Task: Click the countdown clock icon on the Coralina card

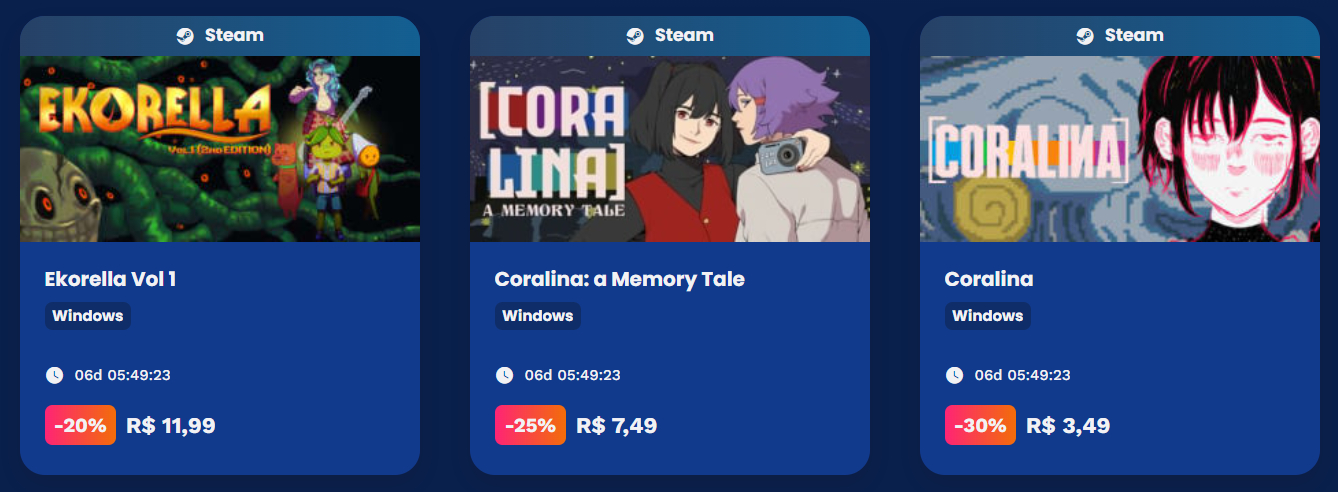Action: point(954,375)
